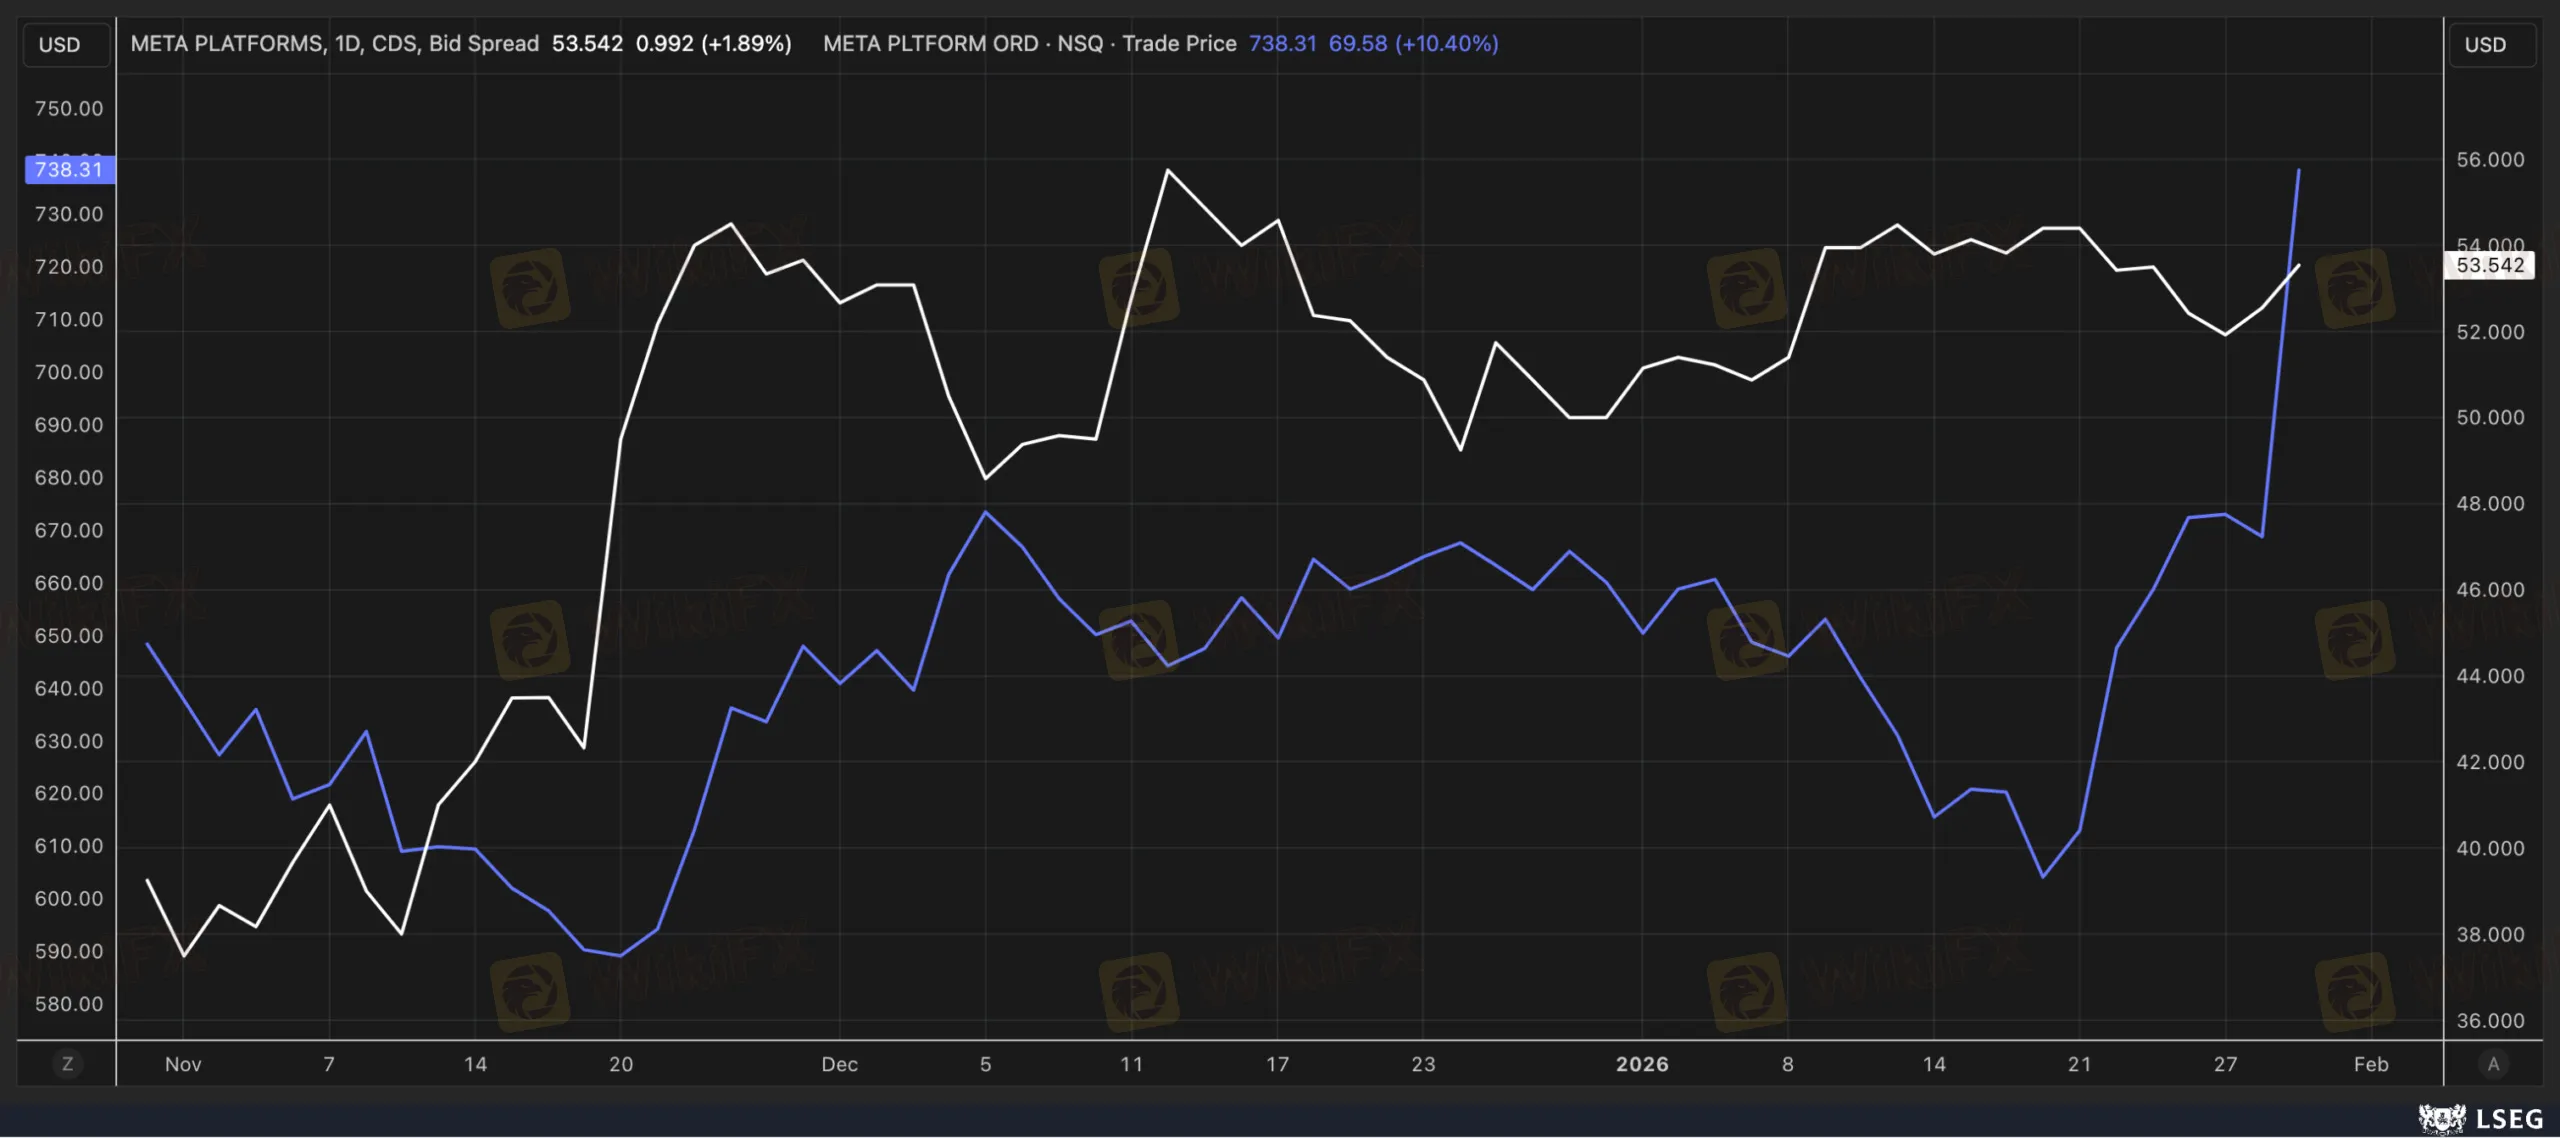
Task: Click the Nov marker on time axis
Action: click(183, 1064)
